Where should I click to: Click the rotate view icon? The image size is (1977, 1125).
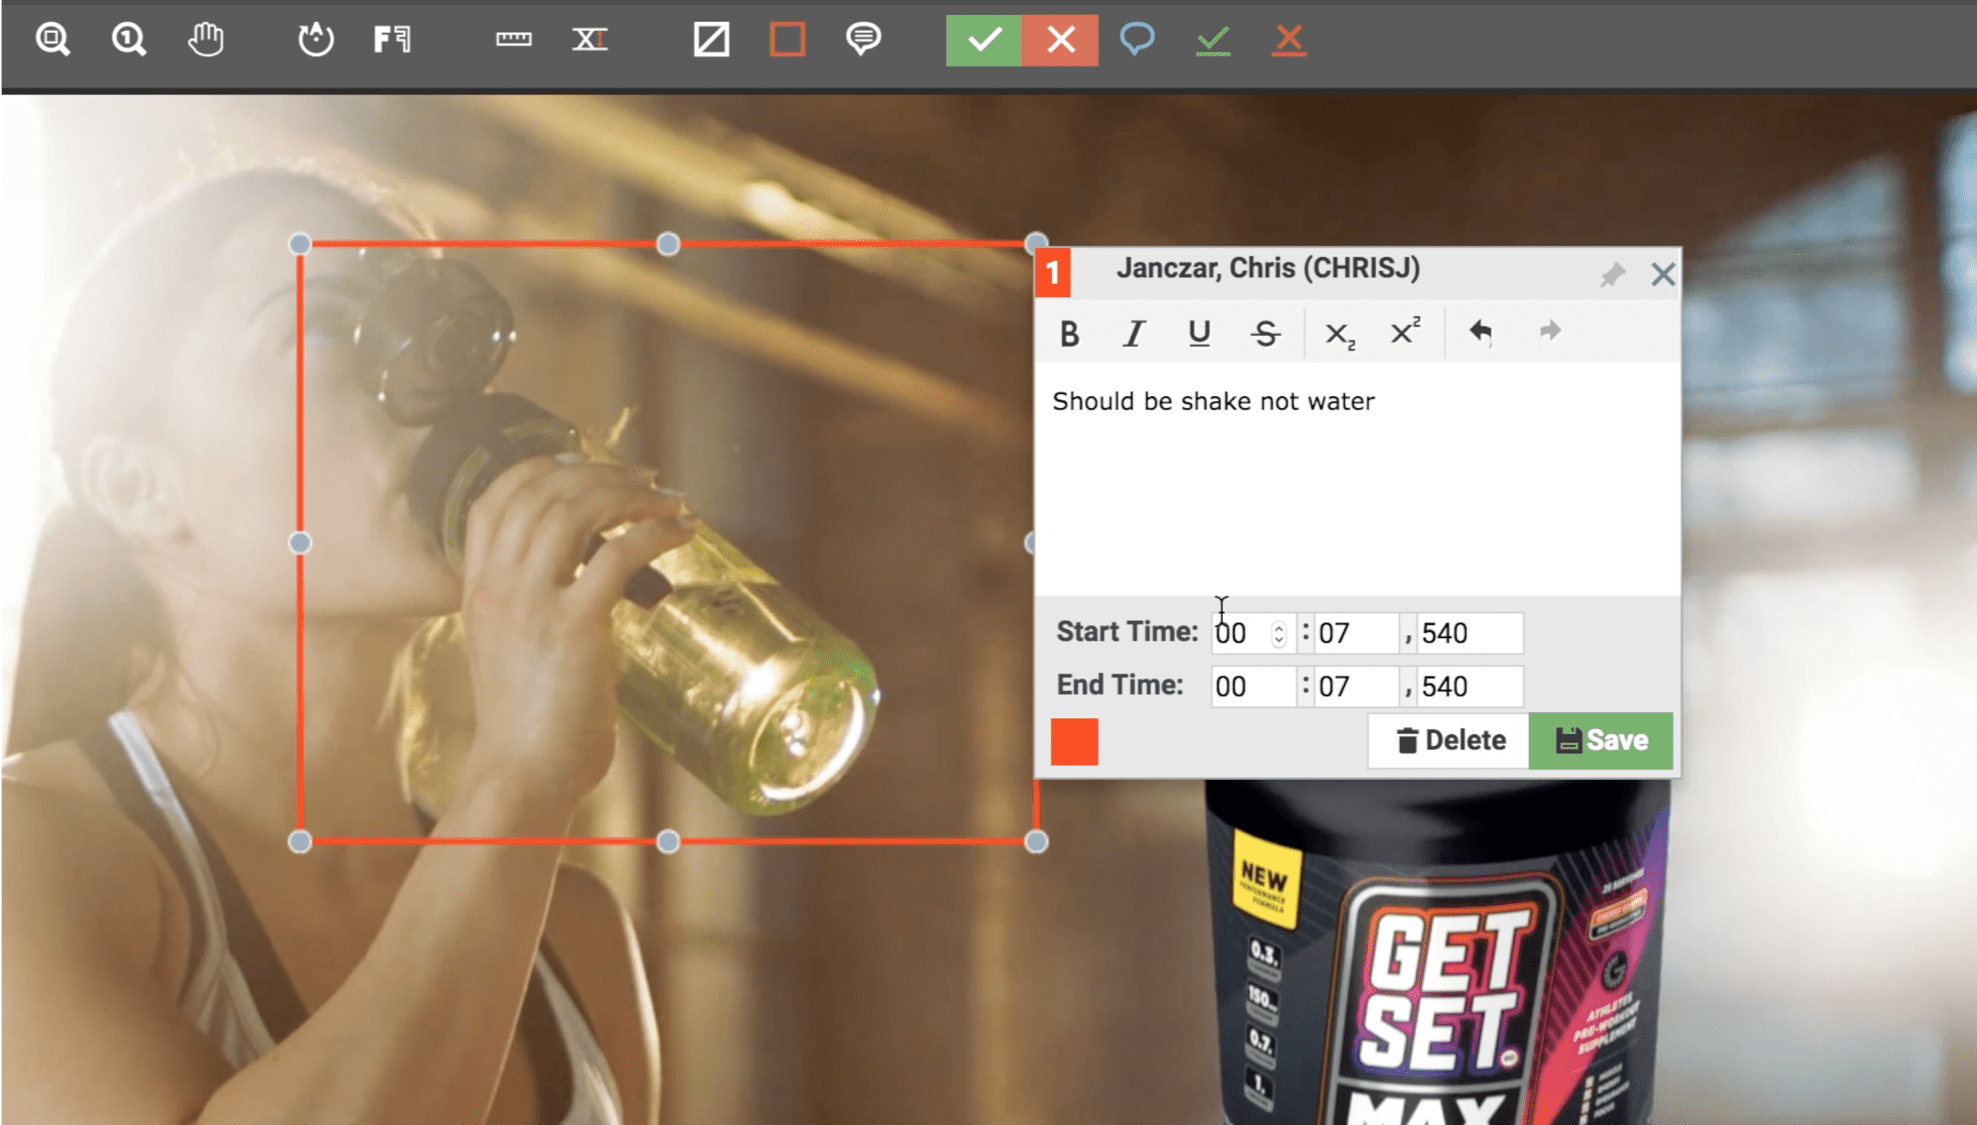click(316, 39)
